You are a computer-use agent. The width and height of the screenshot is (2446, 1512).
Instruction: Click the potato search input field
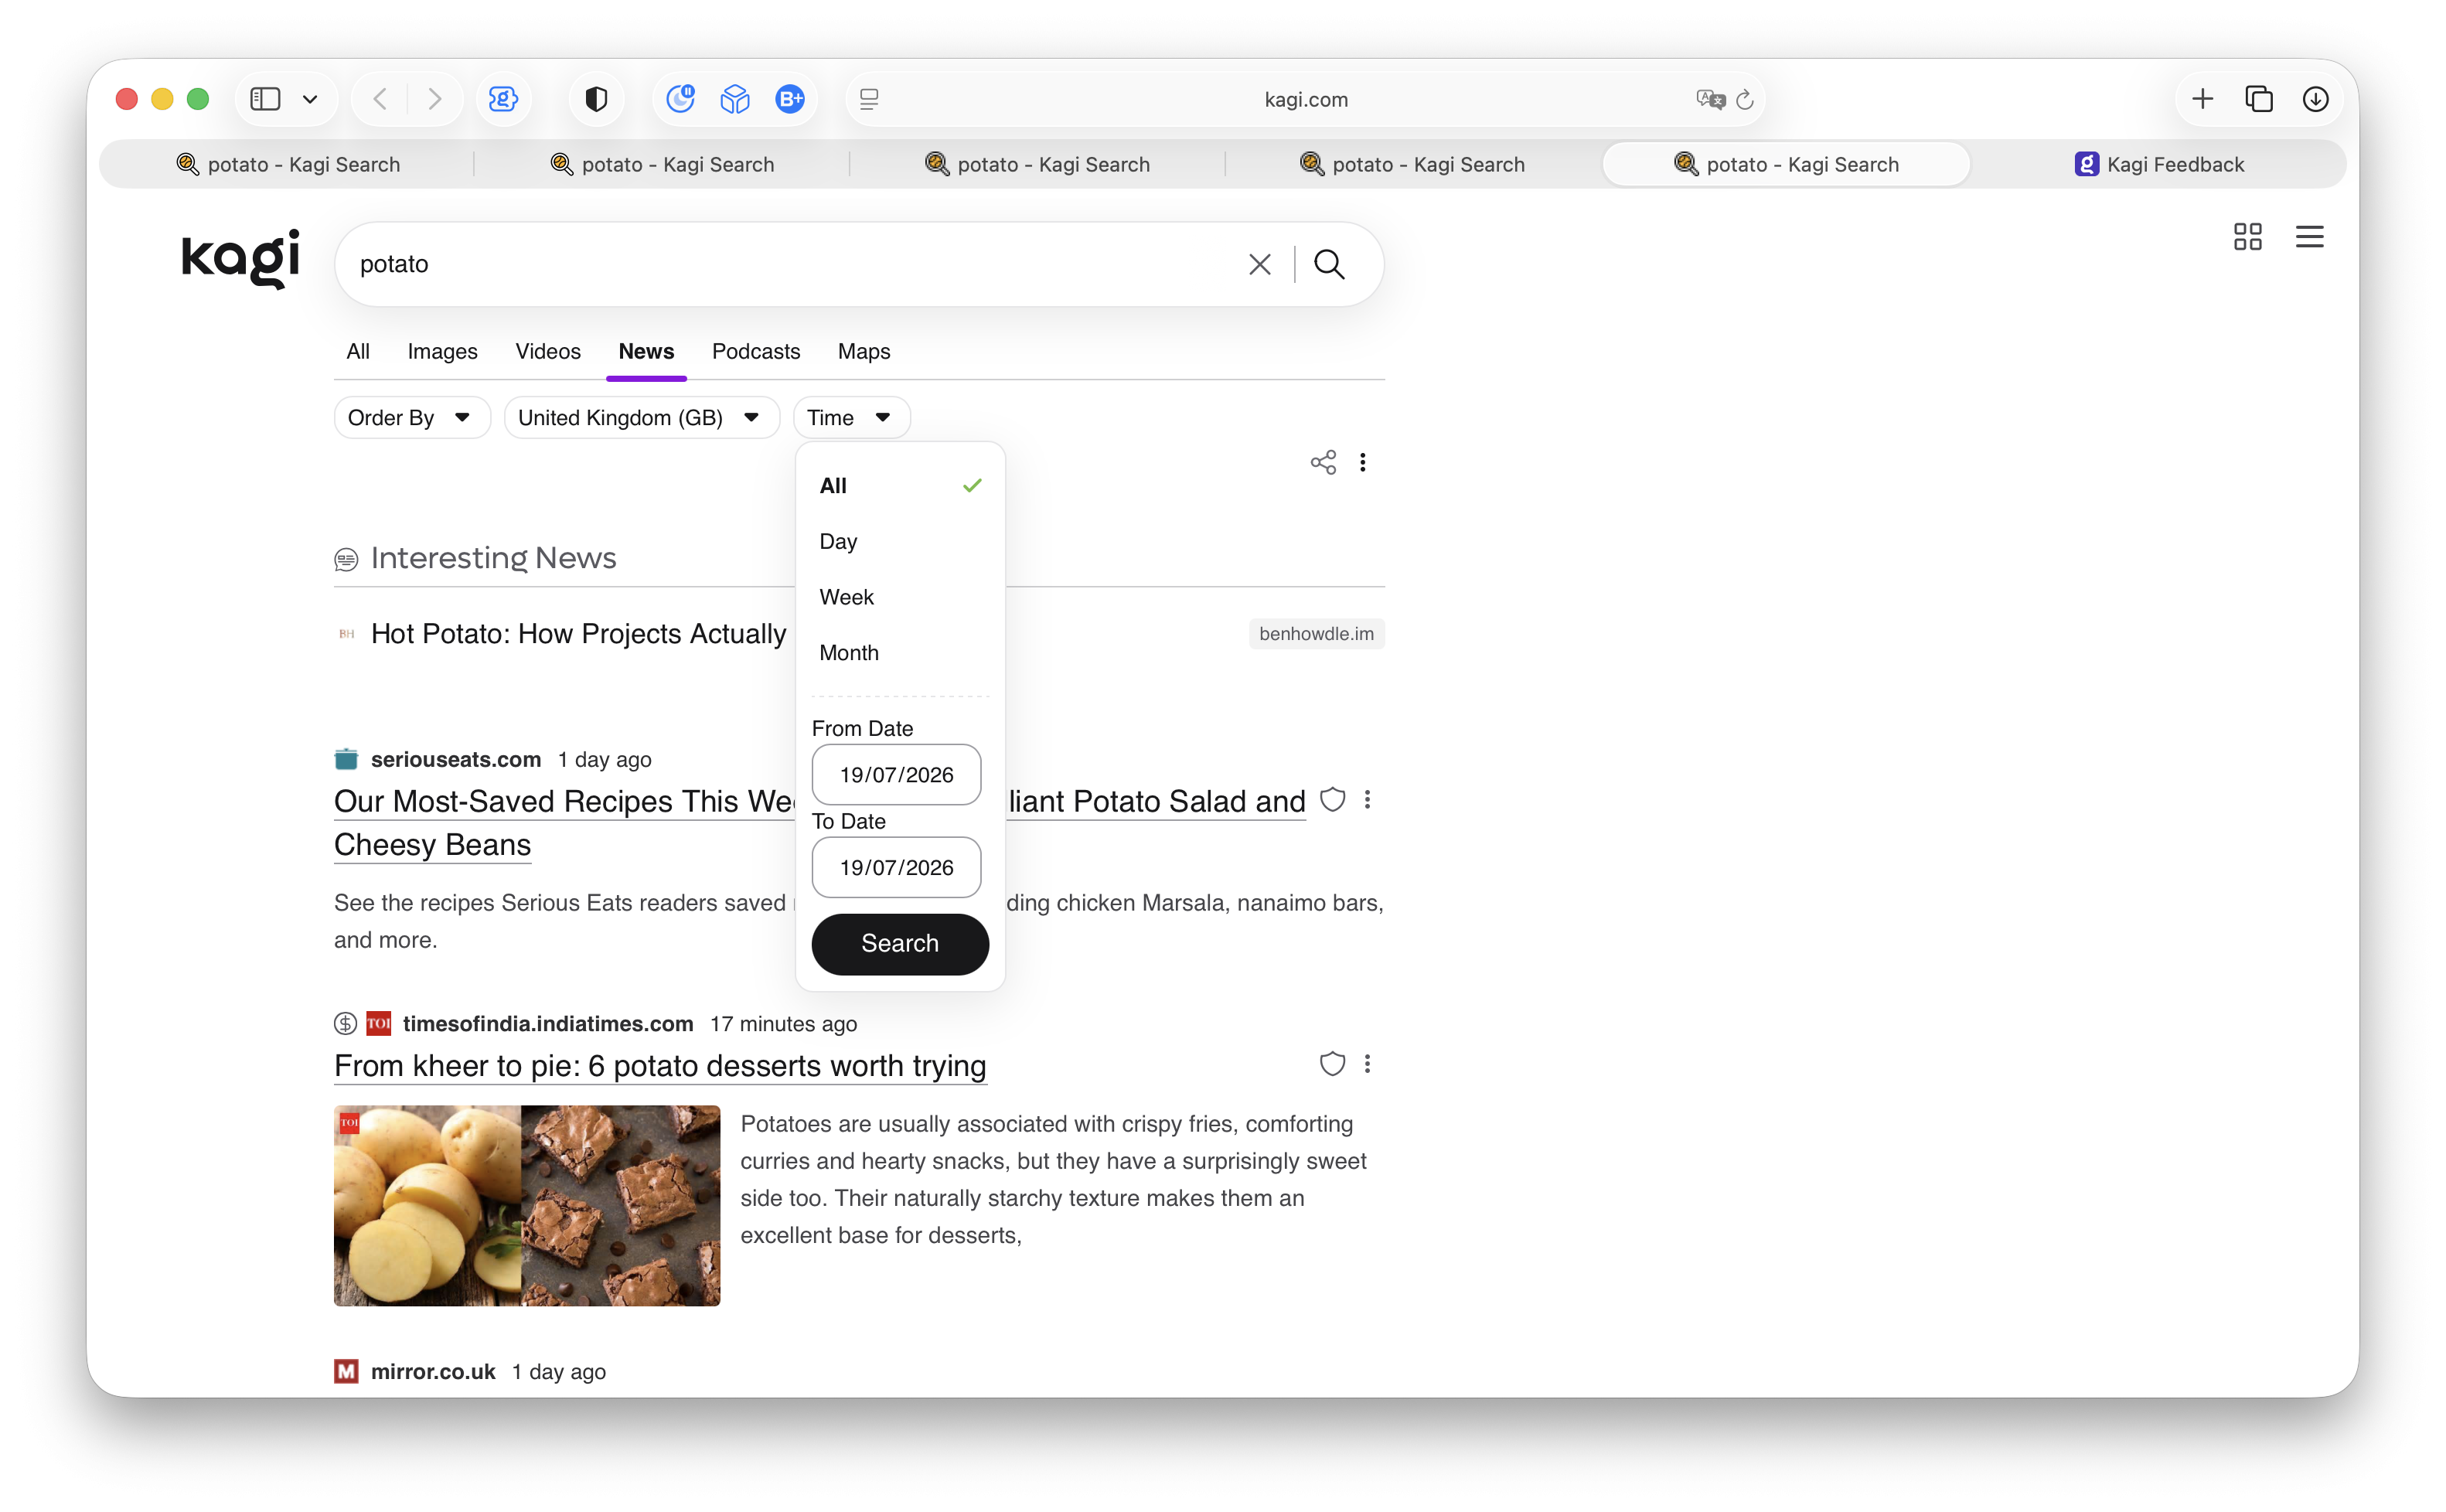pos(790,264)
